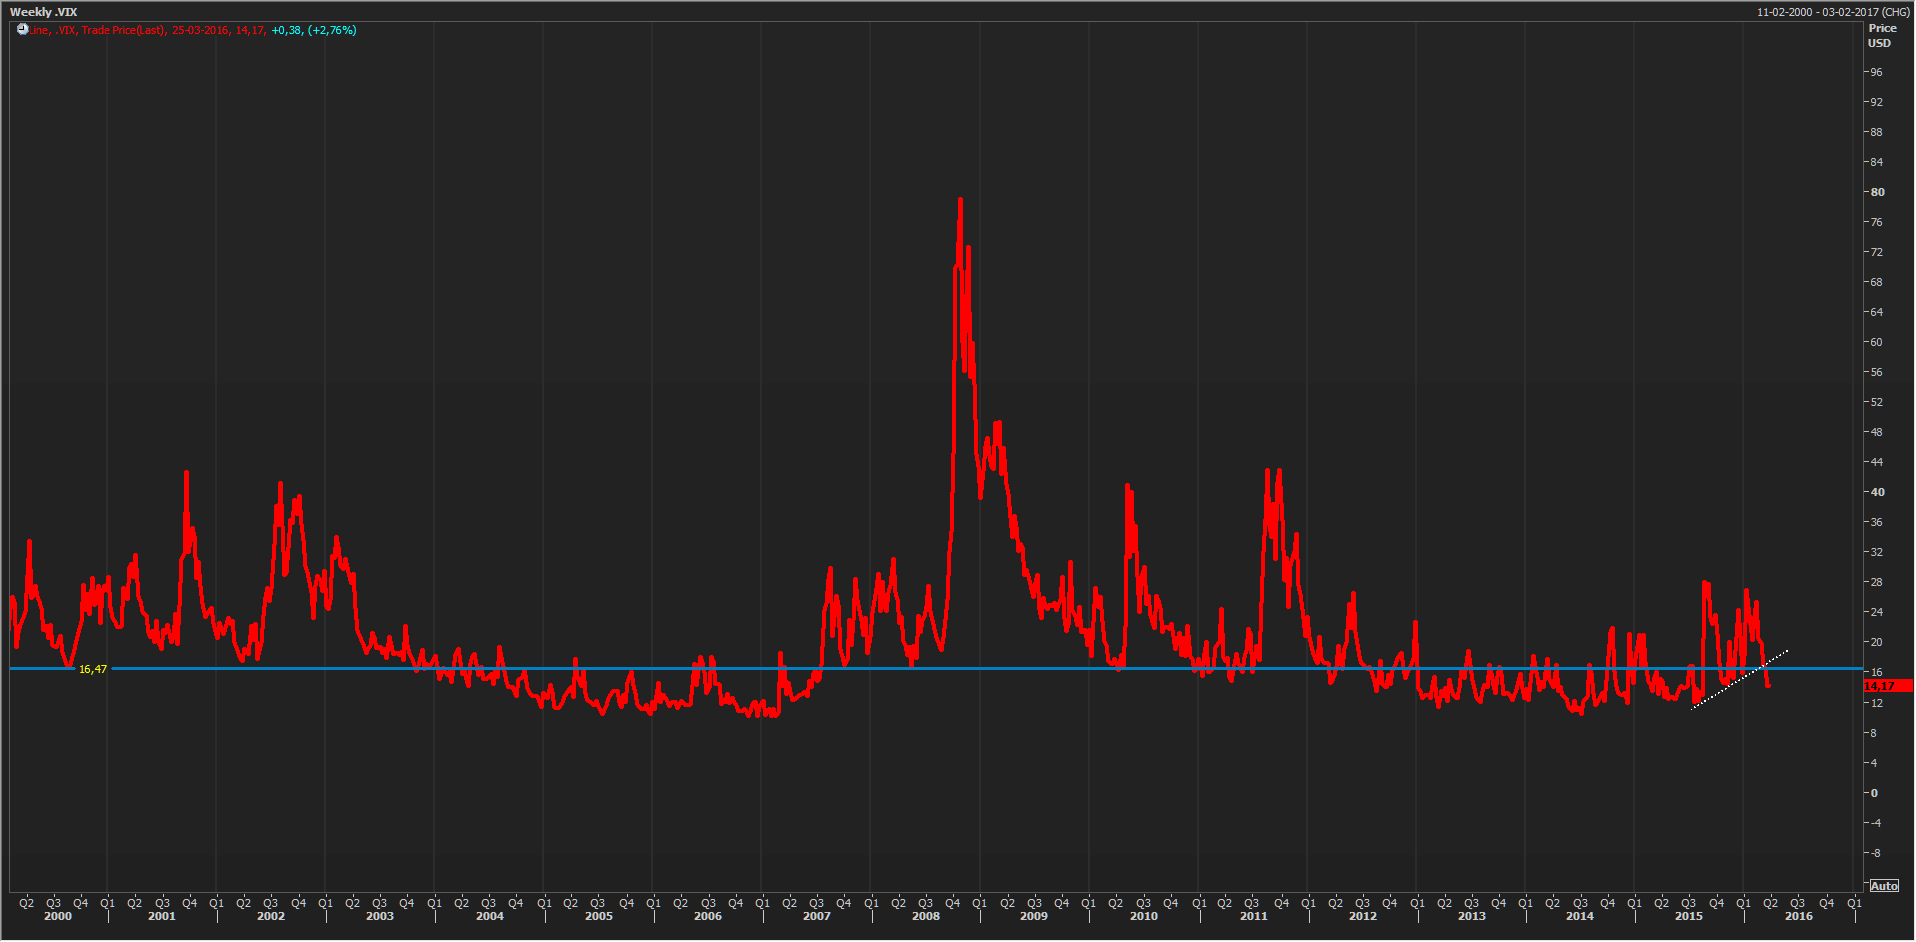This screenshot has width=1916, height=942.
Task: Click the yellow '16,47' level label
Action: (x=93, y=669)
